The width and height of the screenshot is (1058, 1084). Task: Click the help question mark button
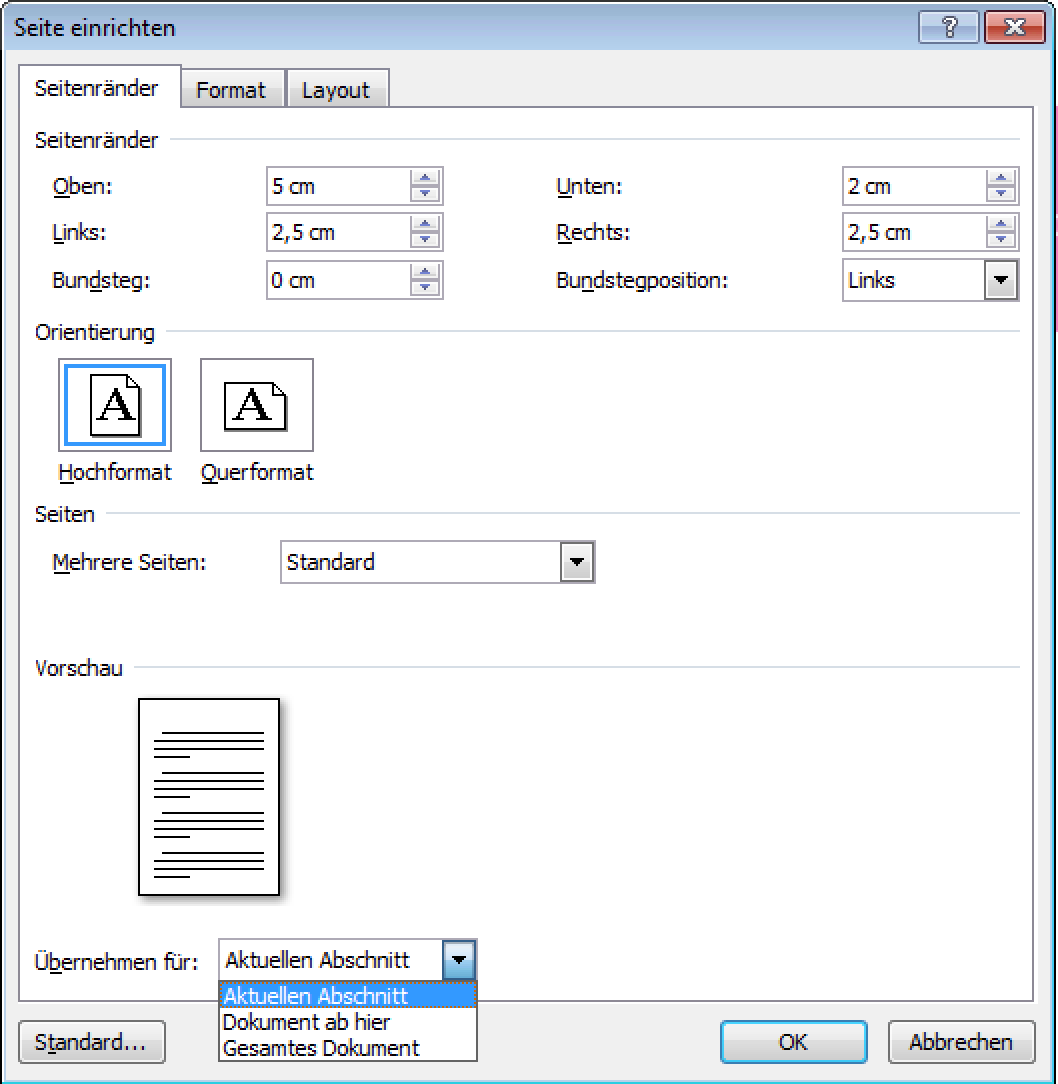[x=948, y=27]
